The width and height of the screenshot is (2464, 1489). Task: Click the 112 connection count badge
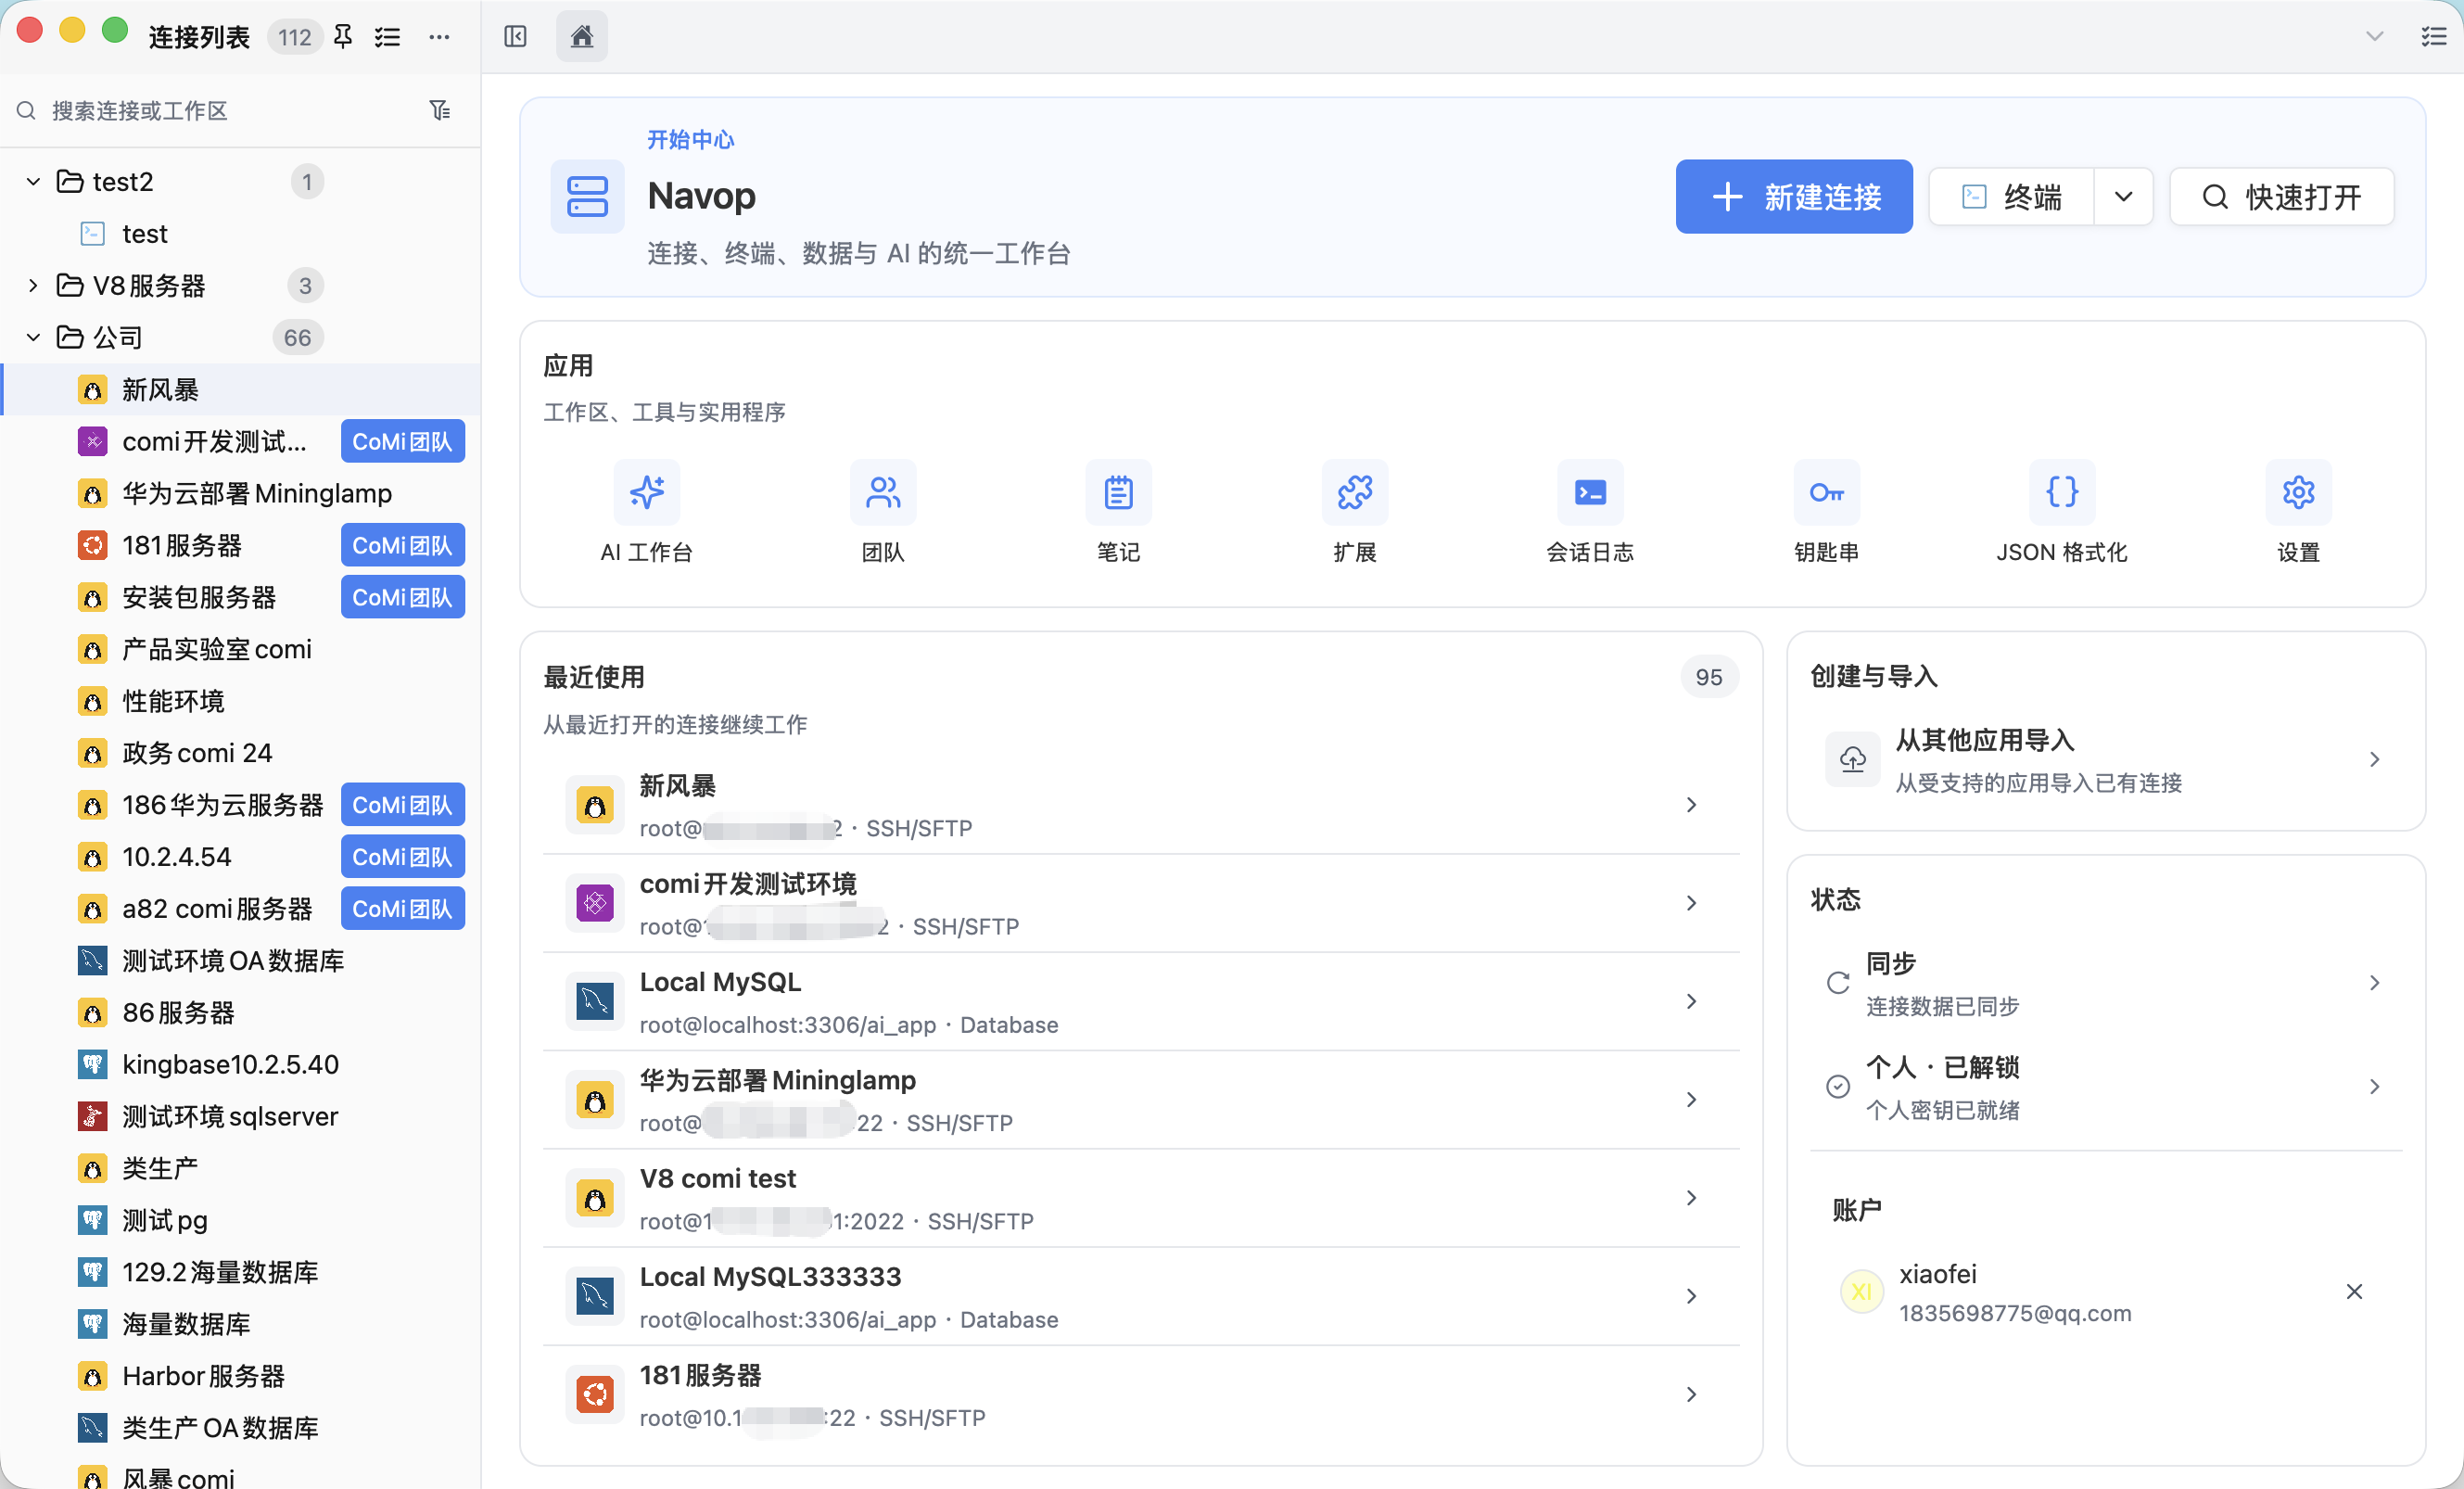point(295,37)
